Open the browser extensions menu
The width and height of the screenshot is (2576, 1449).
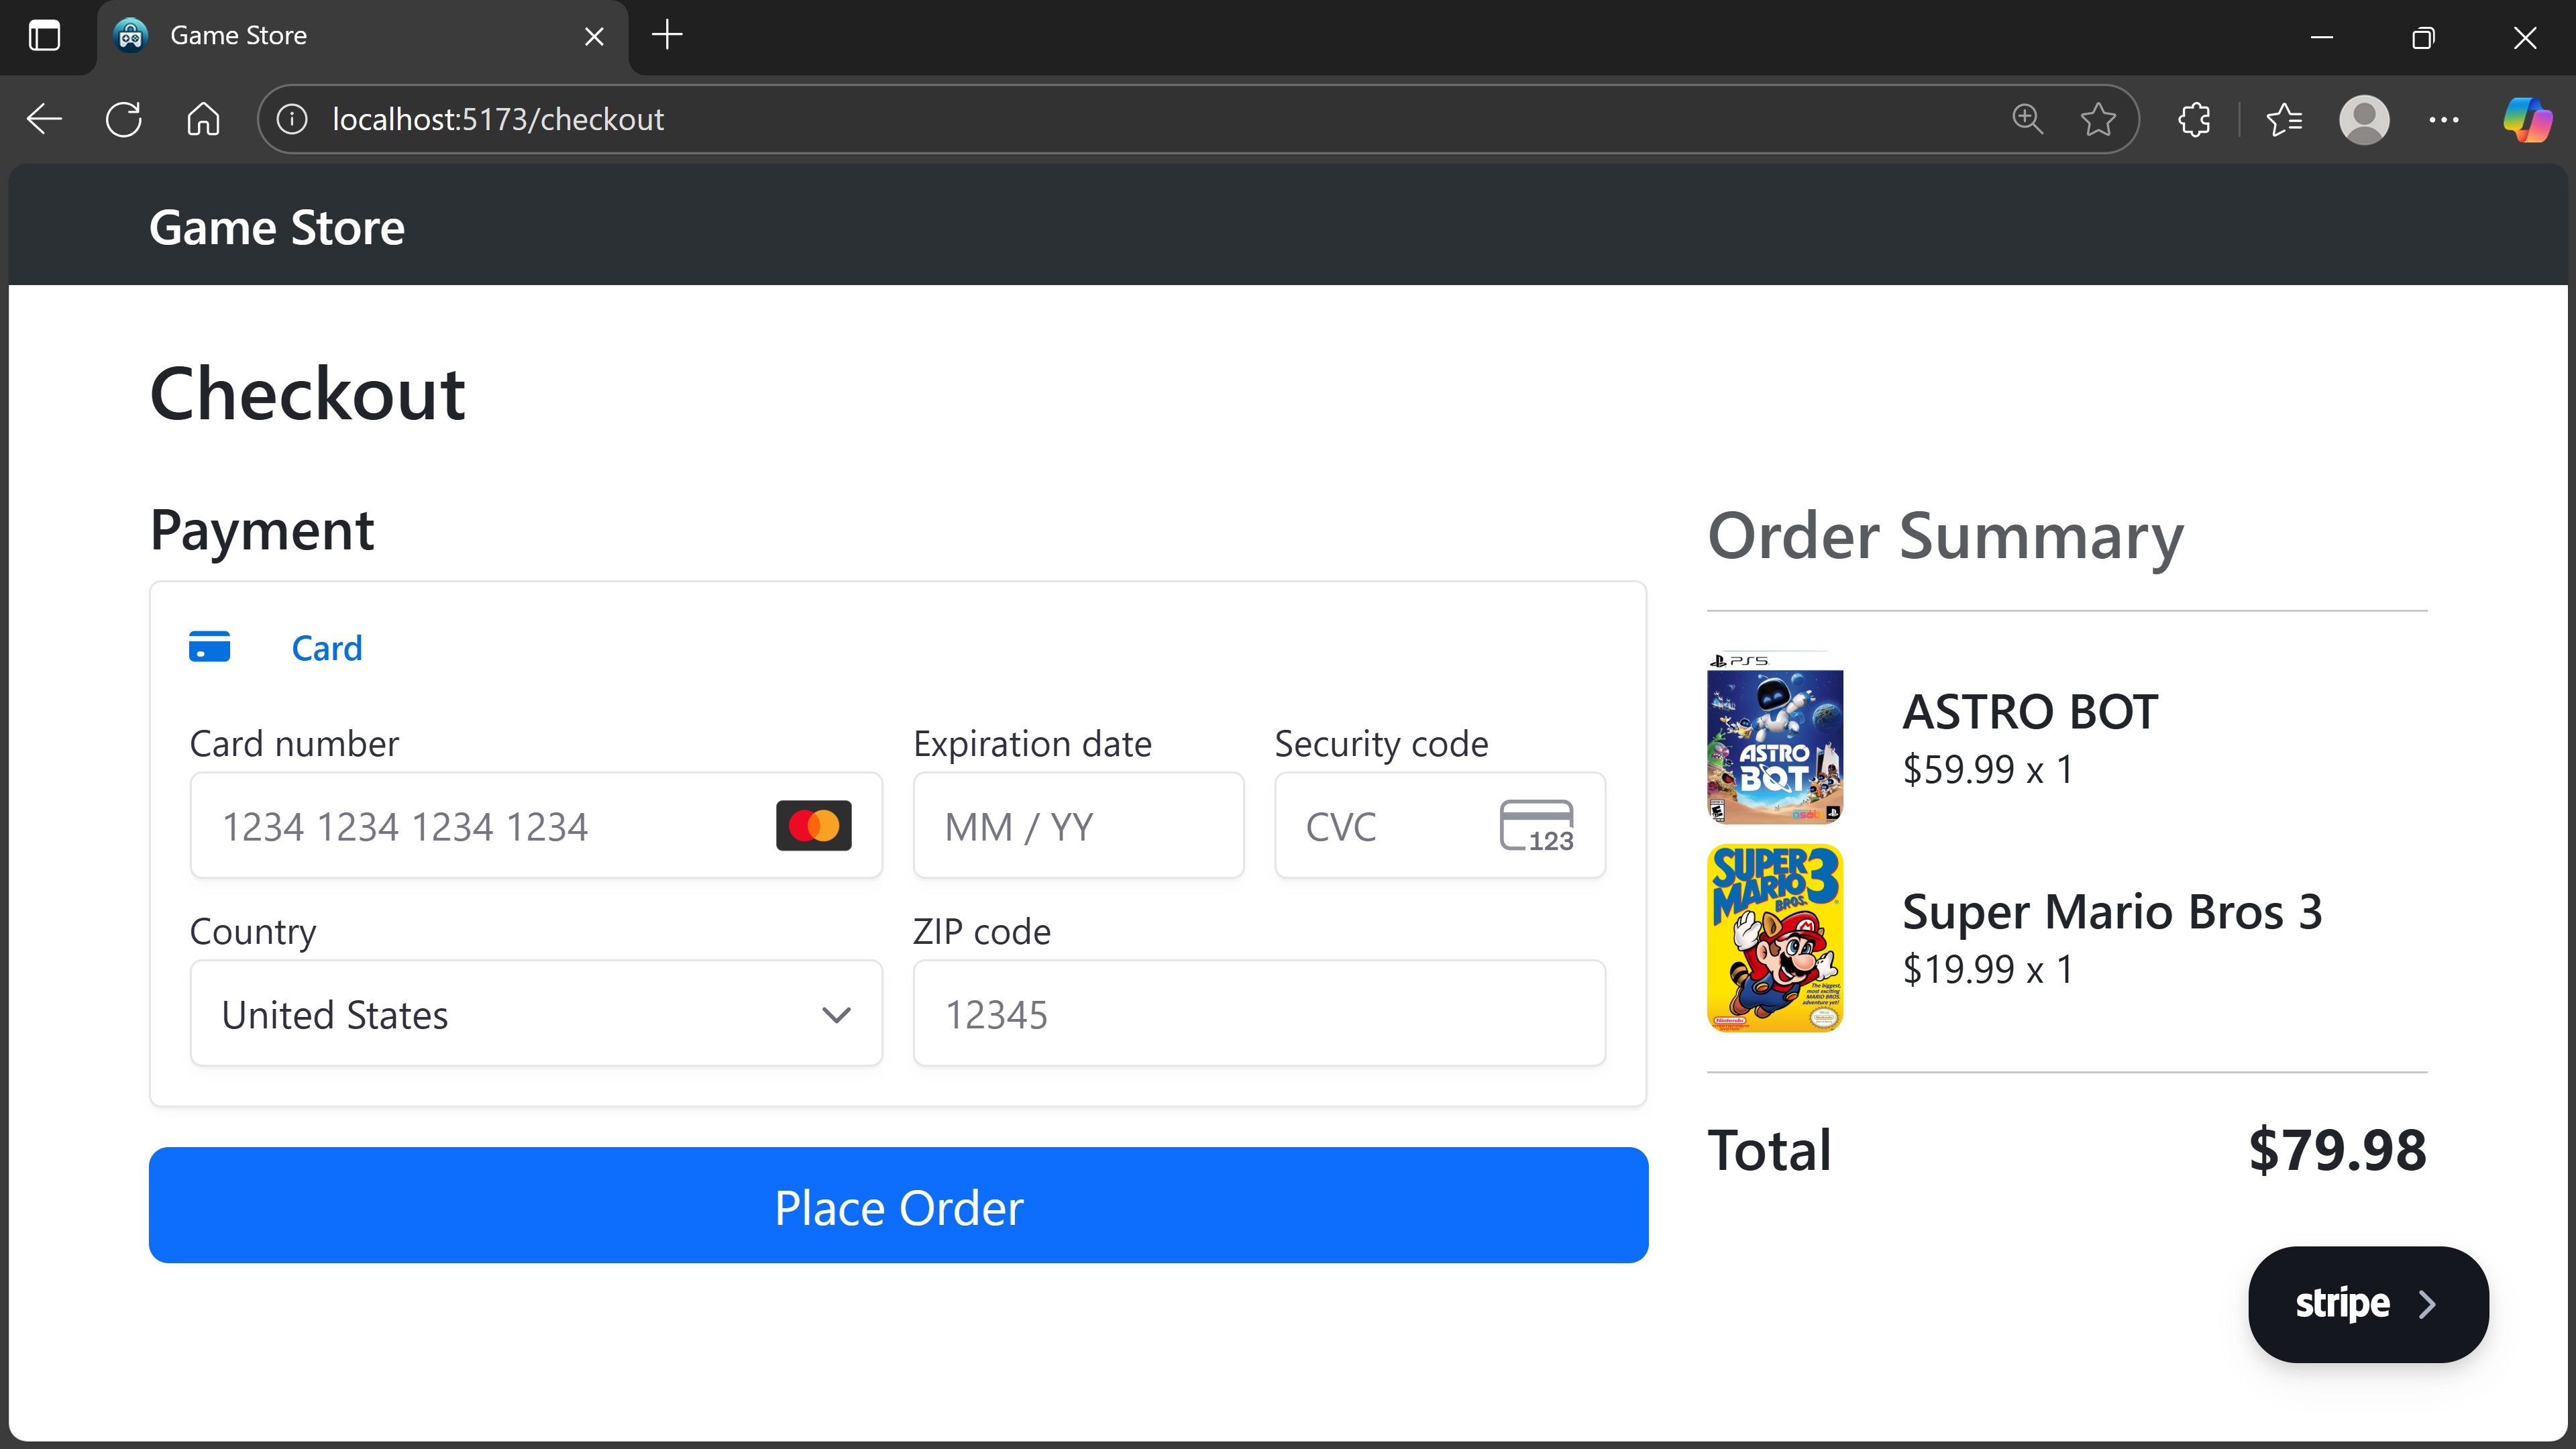pos(2194,120)
